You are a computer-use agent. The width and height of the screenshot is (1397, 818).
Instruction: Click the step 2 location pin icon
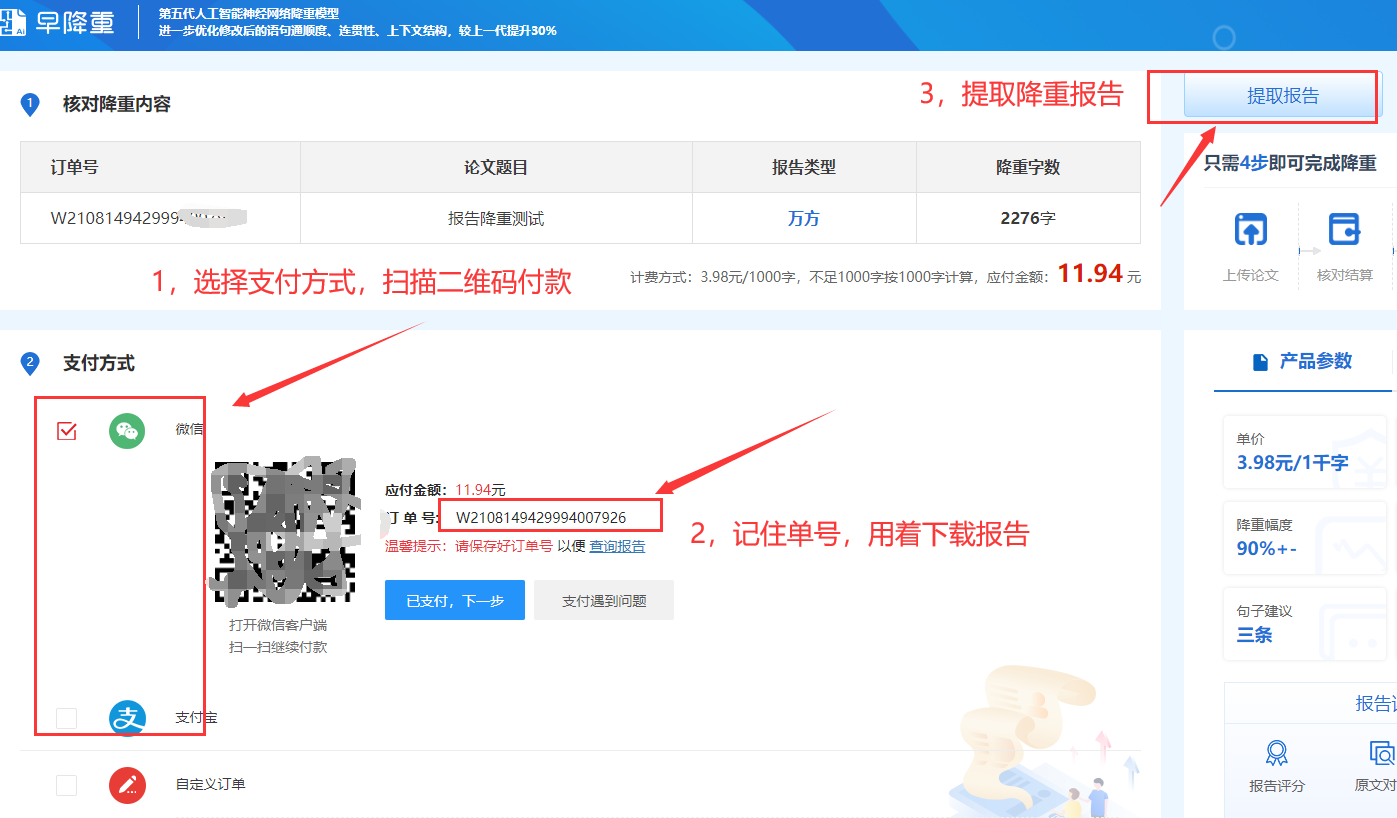click(x=29, y=363)
